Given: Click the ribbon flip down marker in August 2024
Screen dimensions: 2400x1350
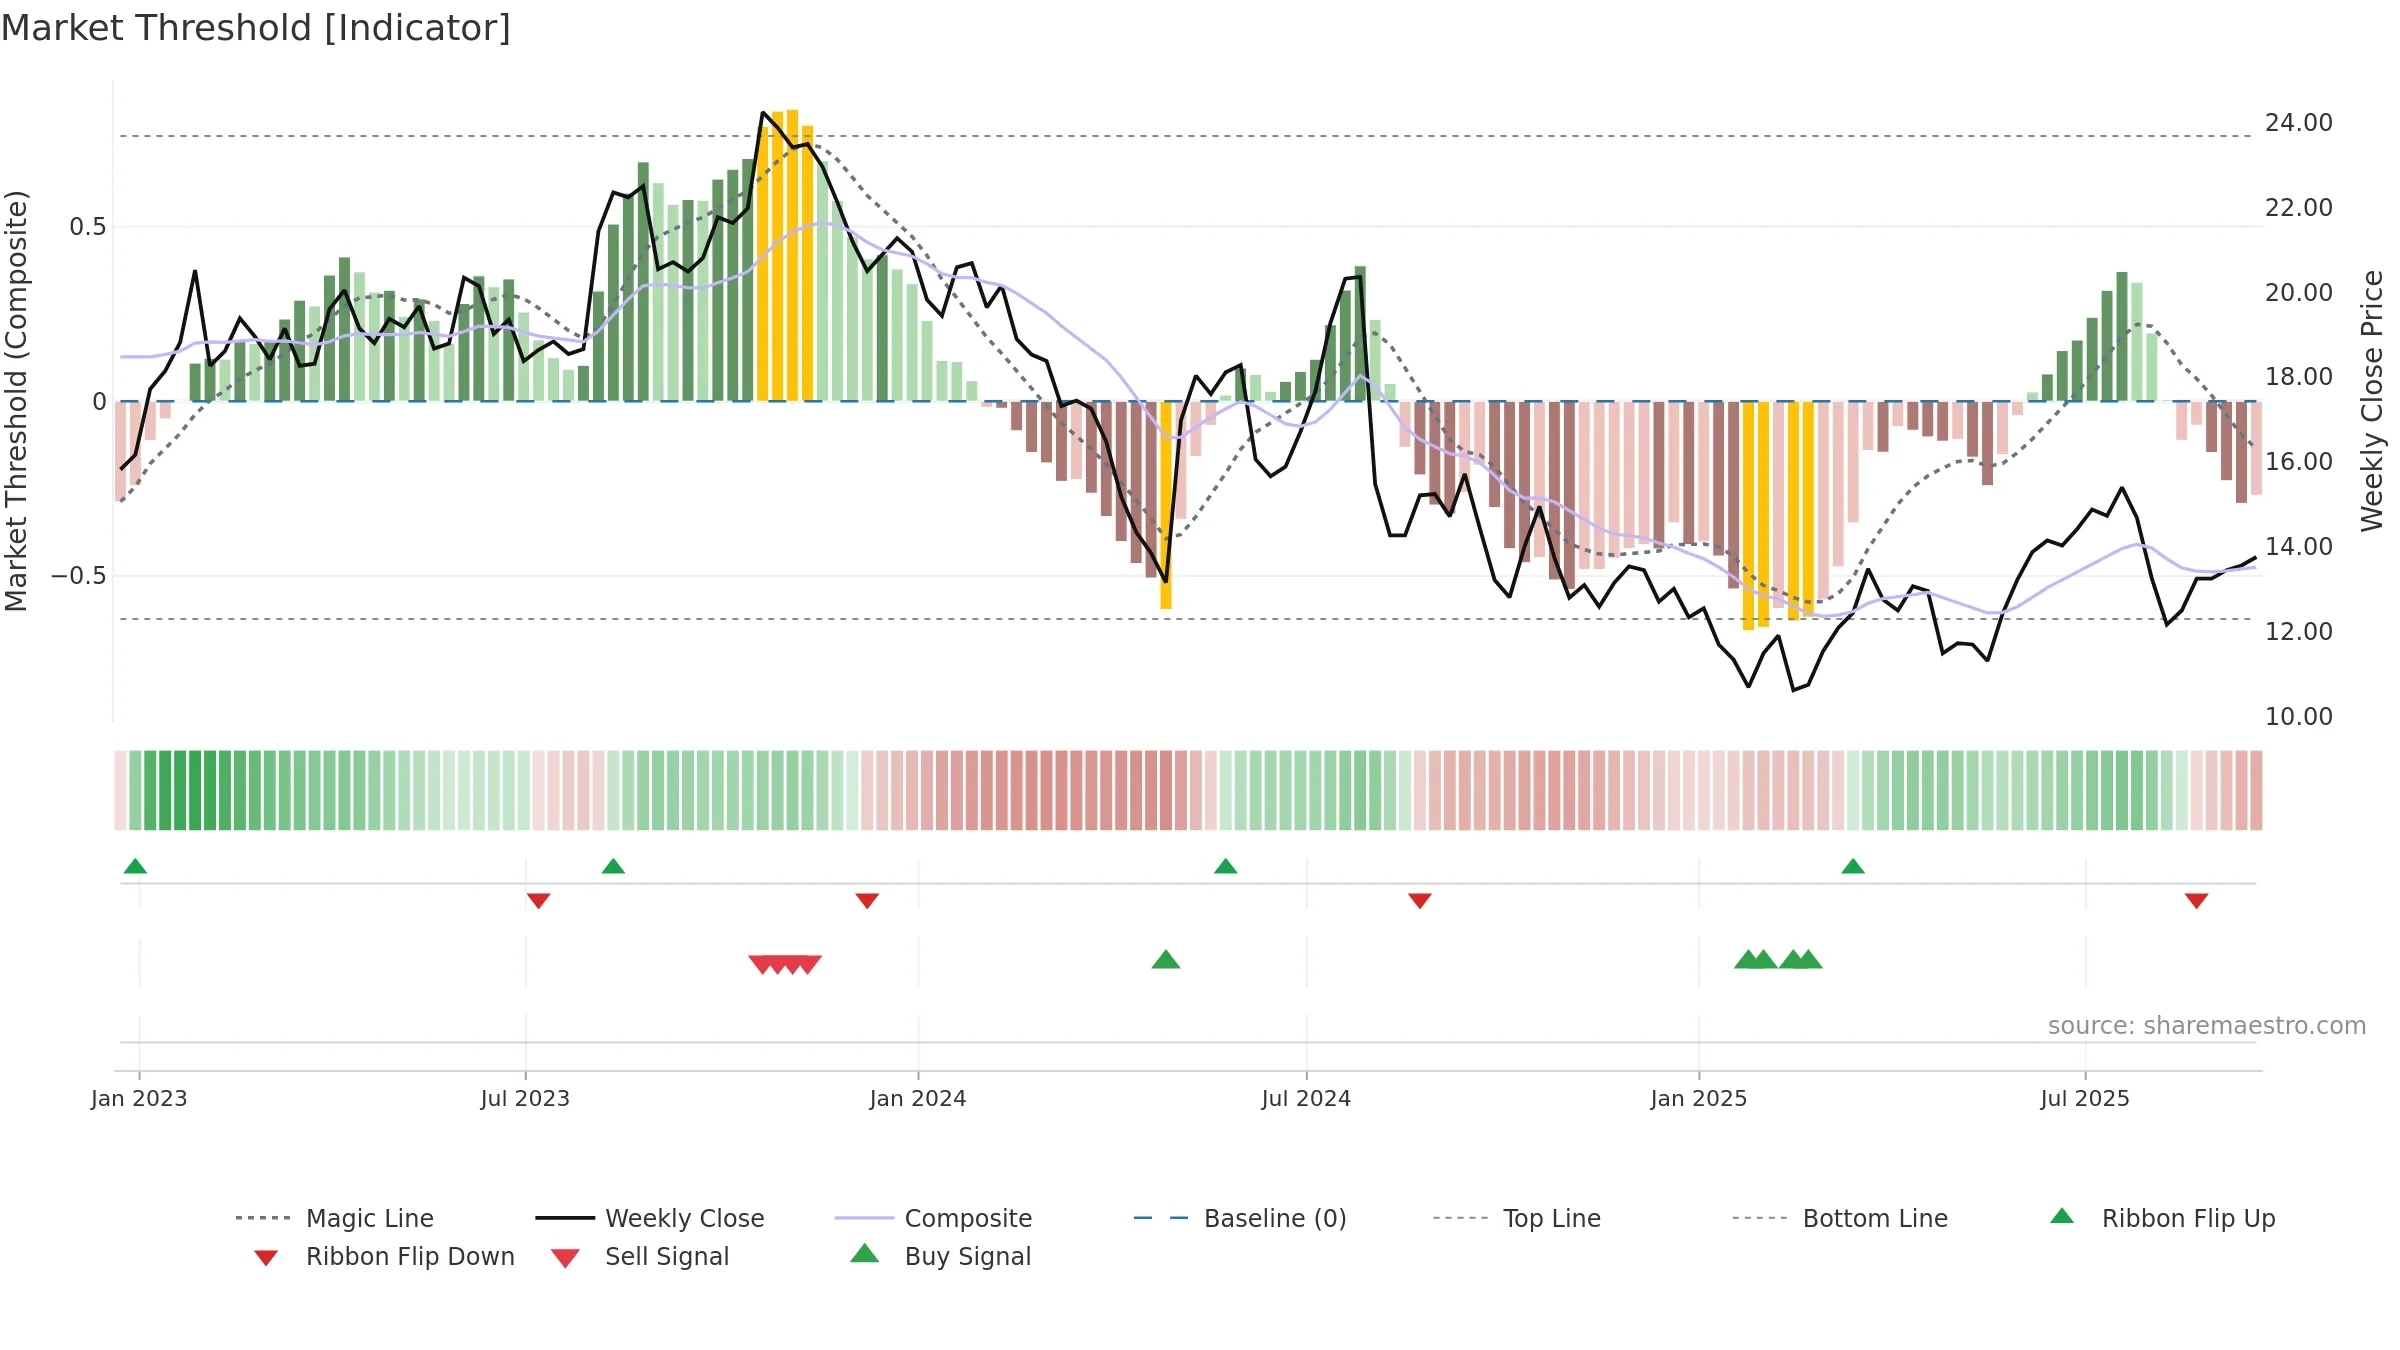Looking at the screenshot, I should pyautogui.click(x=1420, y=901).
